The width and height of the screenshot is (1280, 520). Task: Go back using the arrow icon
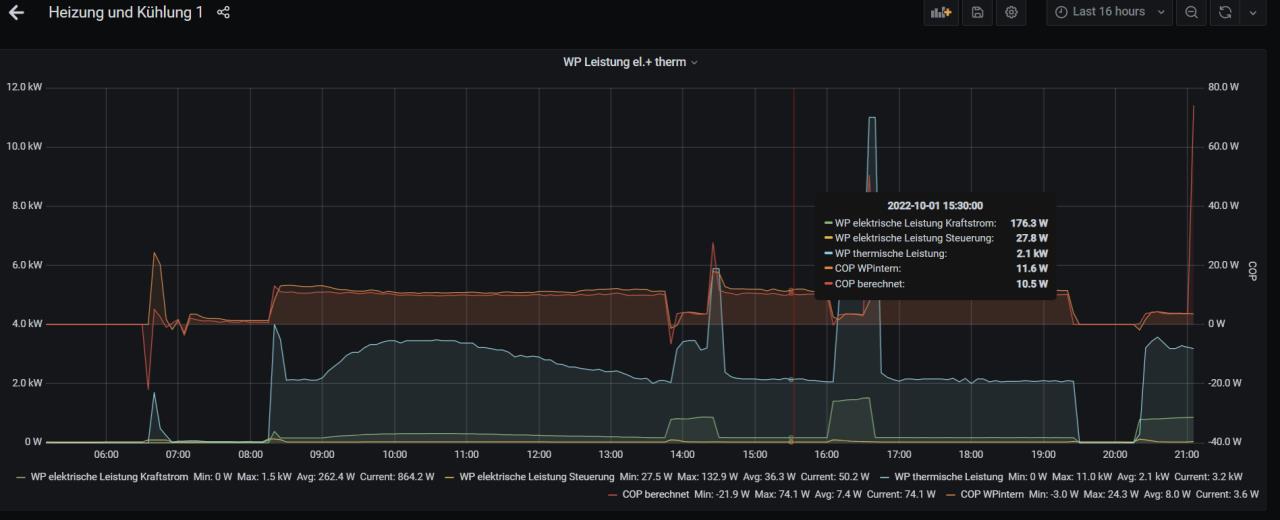click(x=16, y=12)
